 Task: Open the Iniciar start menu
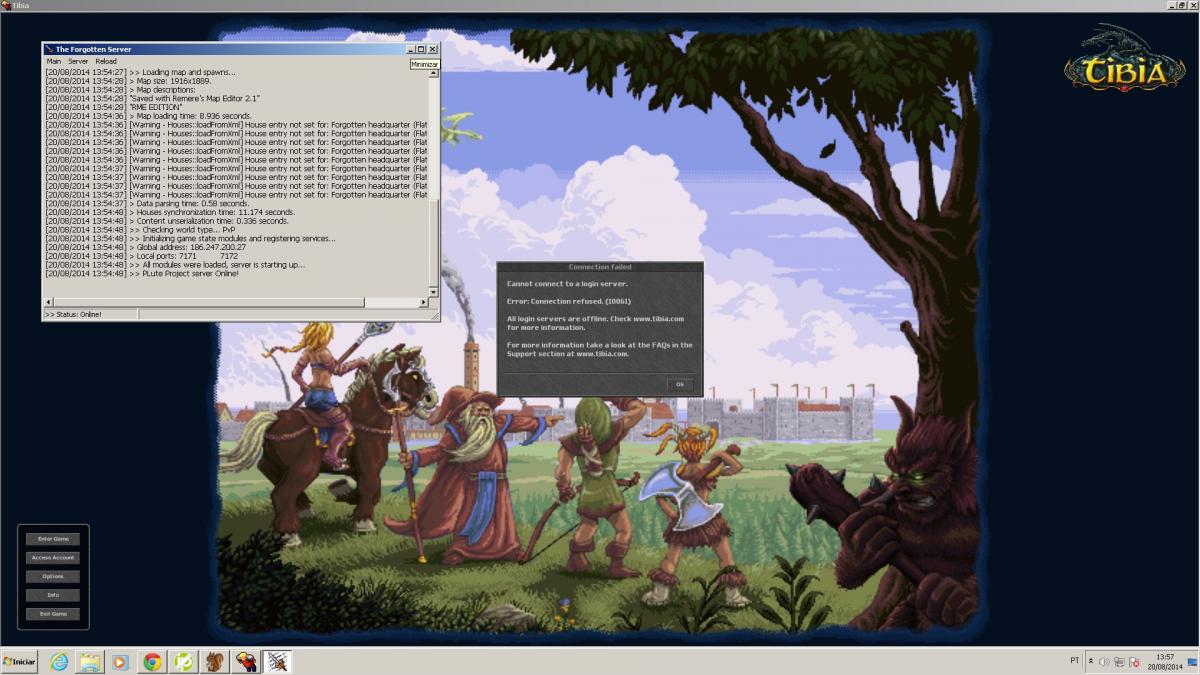click(20, 662)
